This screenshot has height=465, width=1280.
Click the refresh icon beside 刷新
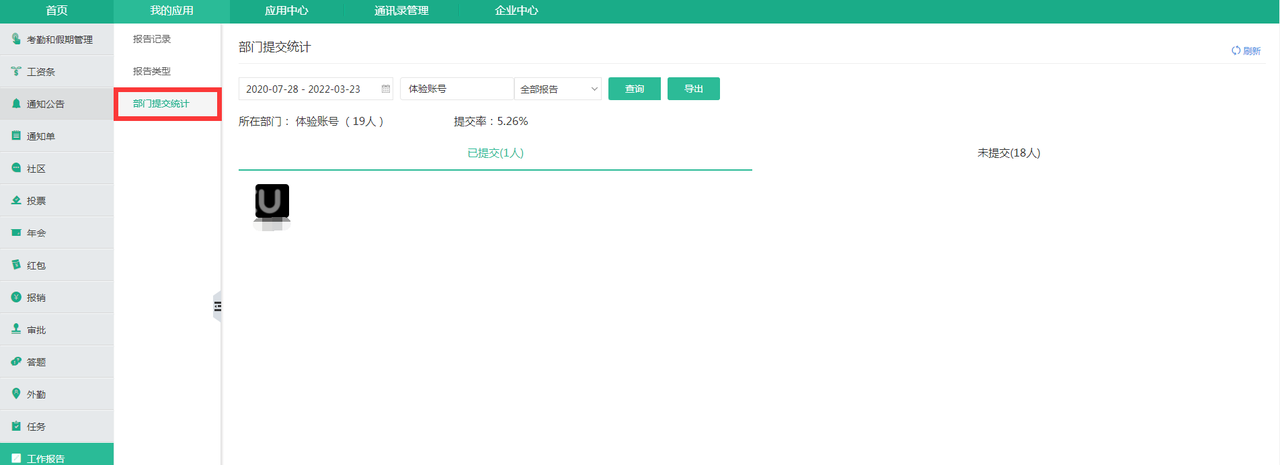(1236, 50)
